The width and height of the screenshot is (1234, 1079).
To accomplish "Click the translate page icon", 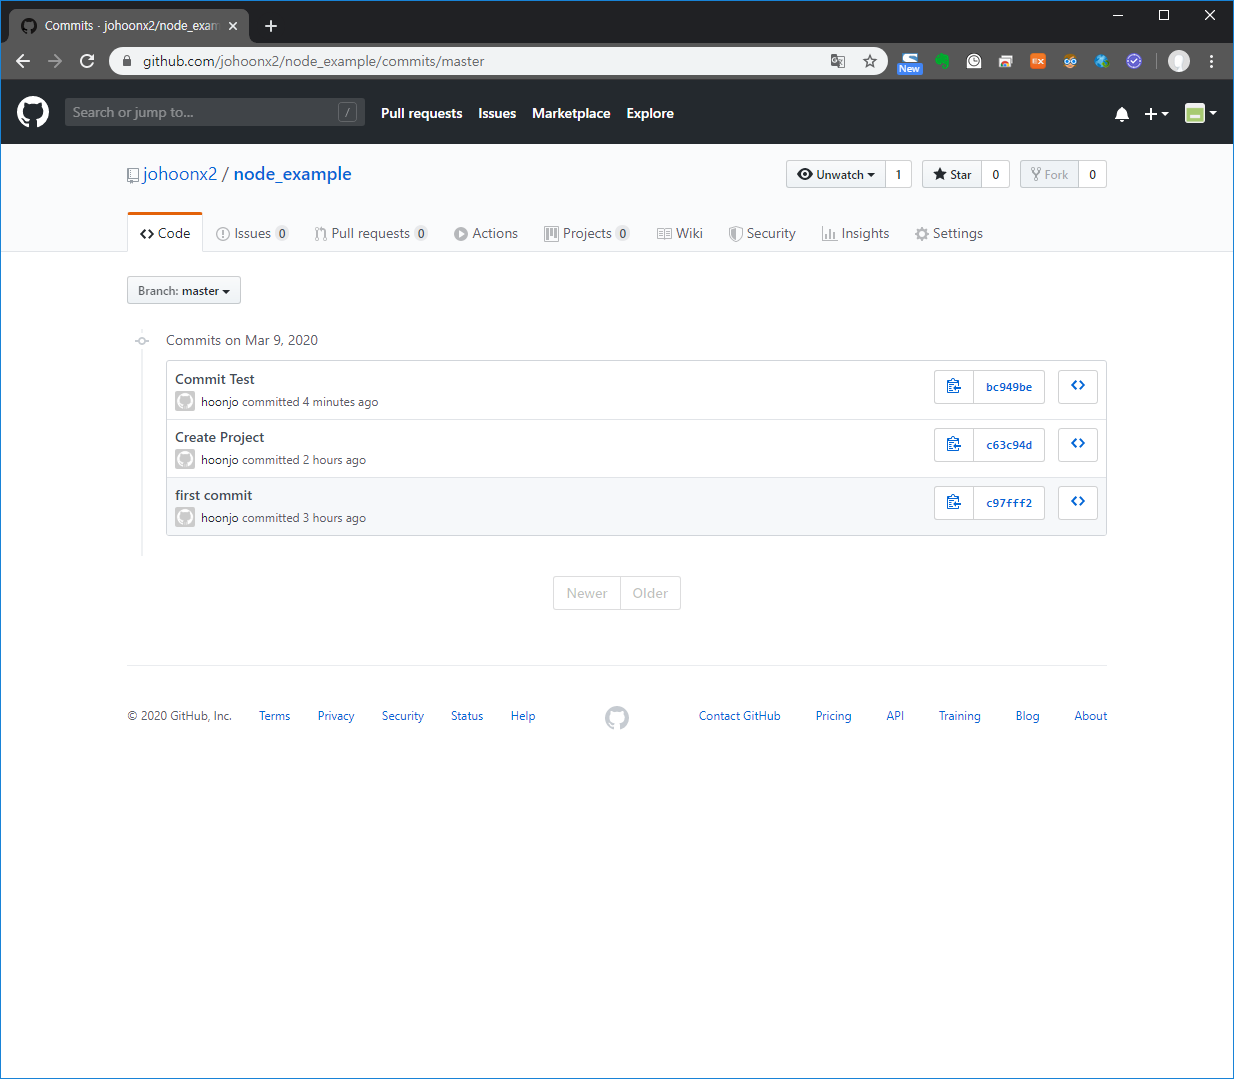I will click(838, 61).
